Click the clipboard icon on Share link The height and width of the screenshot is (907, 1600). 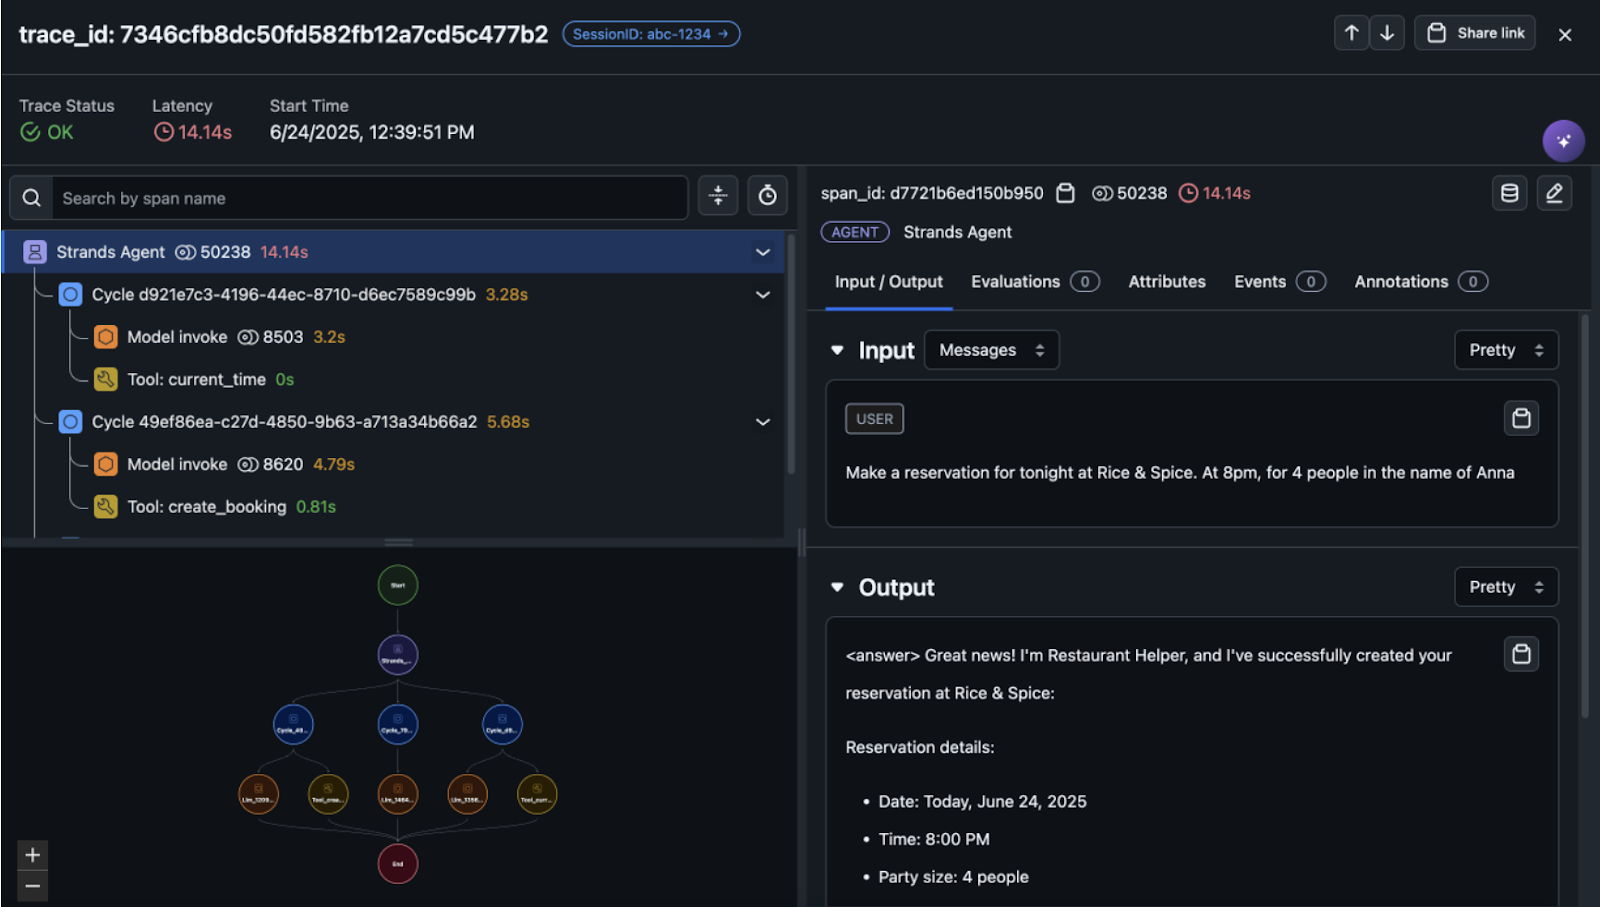point(1436,33)
